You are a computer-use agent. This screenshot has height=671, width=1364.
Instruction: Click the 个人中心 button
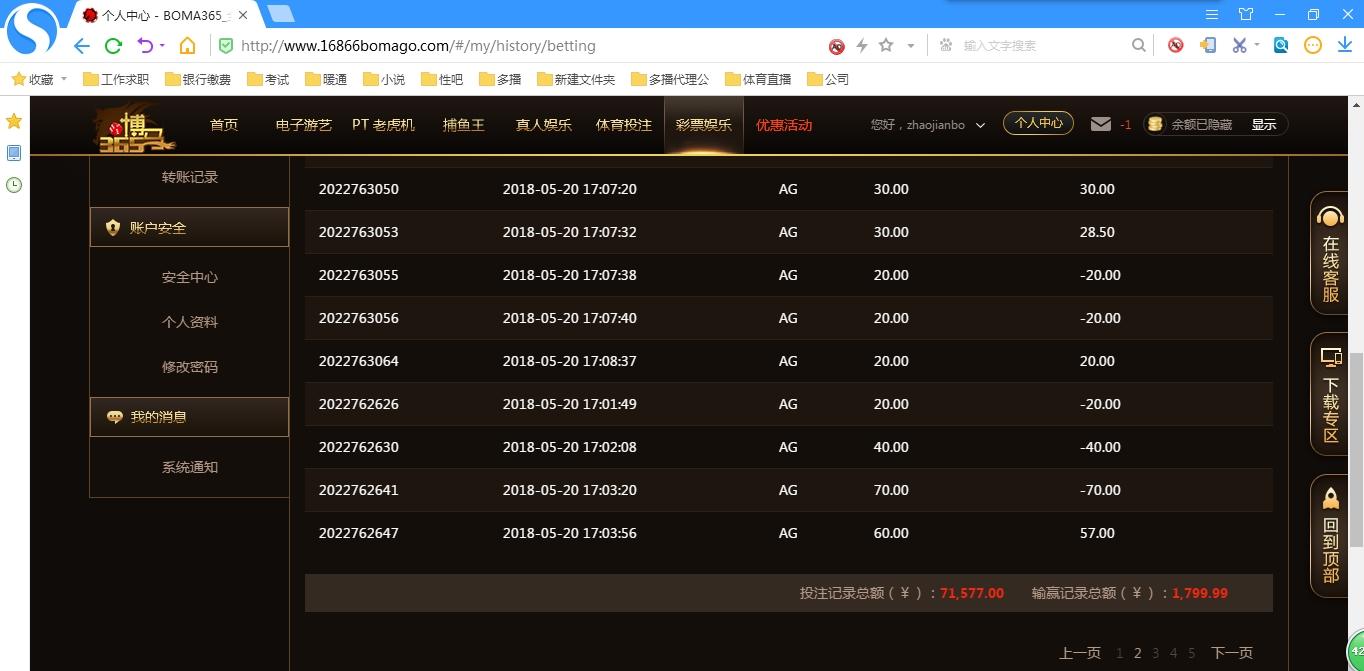click(1038, 123)
